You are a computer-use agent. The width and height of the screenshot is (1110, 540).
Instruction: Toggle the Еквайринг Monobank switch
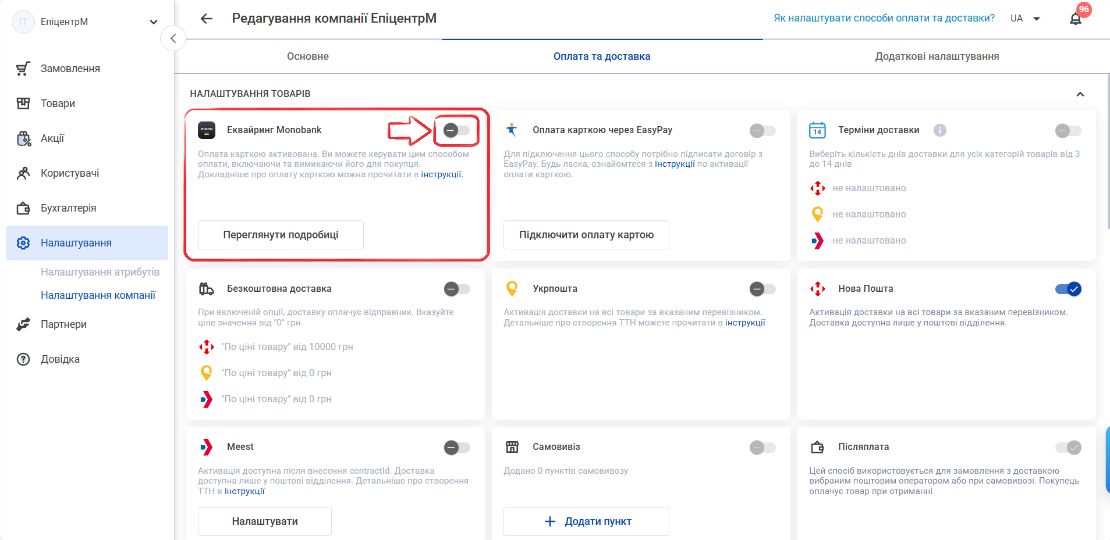click(457, 130)
